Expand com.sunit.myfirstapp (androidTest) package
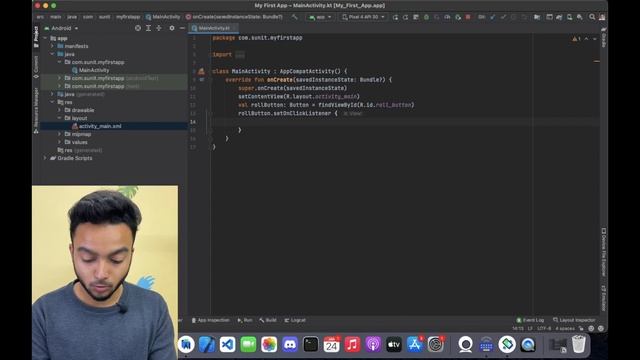The image size is (640, 360). pos(60,78)
